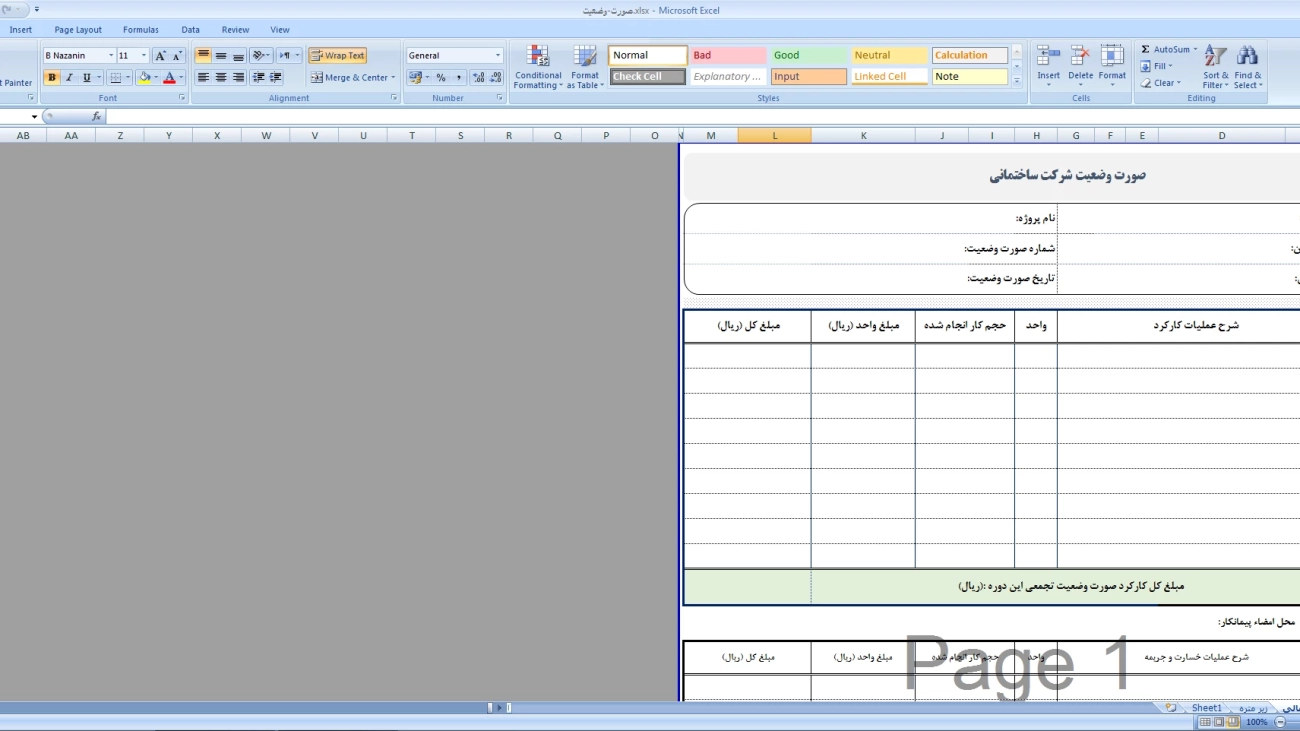Switch to Page Layout view in status bar
The image size is (1300, 731).
click(x=1218, y=722)
